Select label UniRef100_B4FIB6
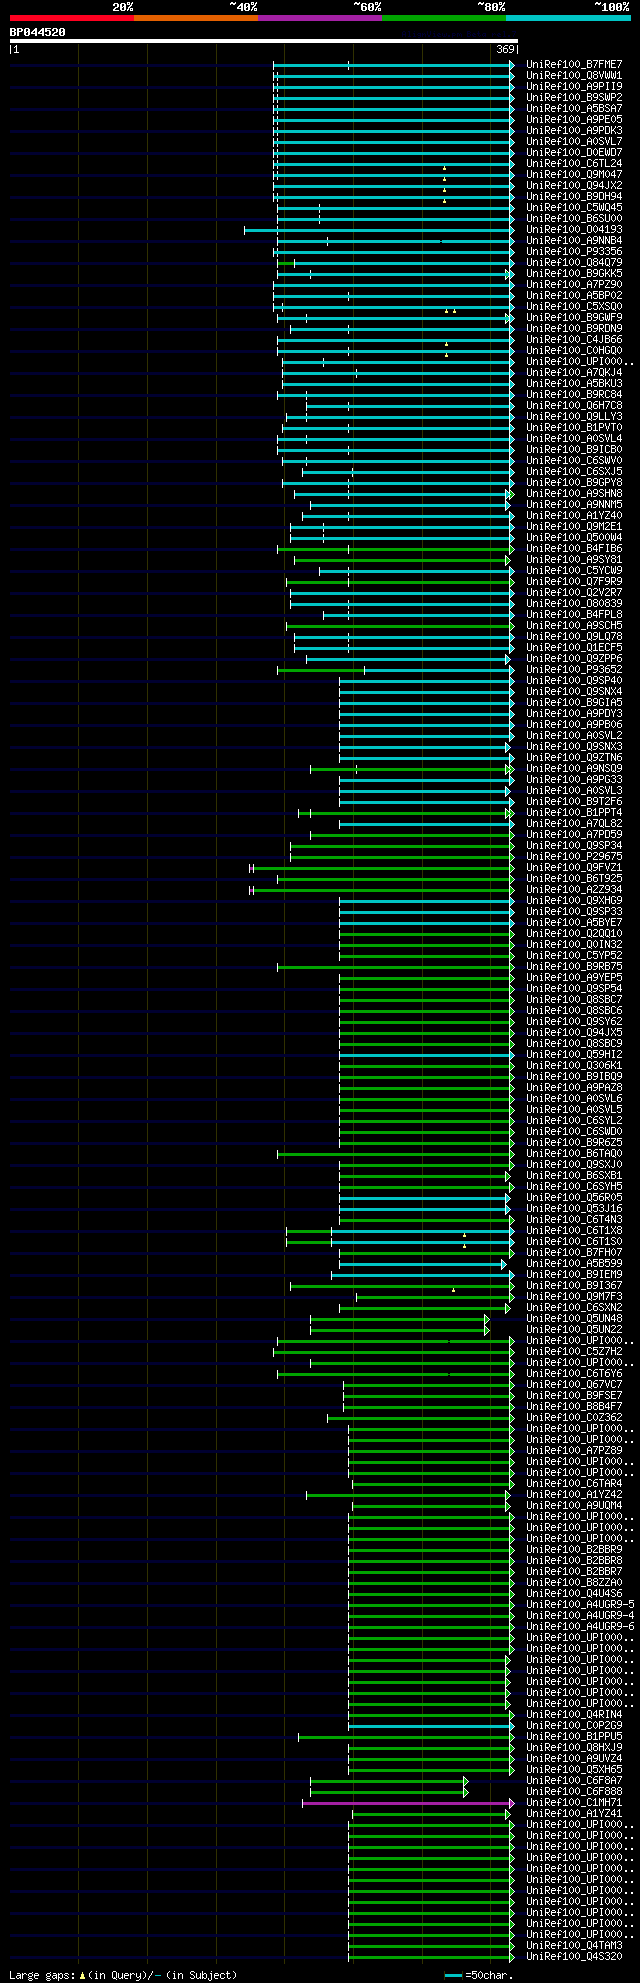640x1983 pixels. coord(574,548)
